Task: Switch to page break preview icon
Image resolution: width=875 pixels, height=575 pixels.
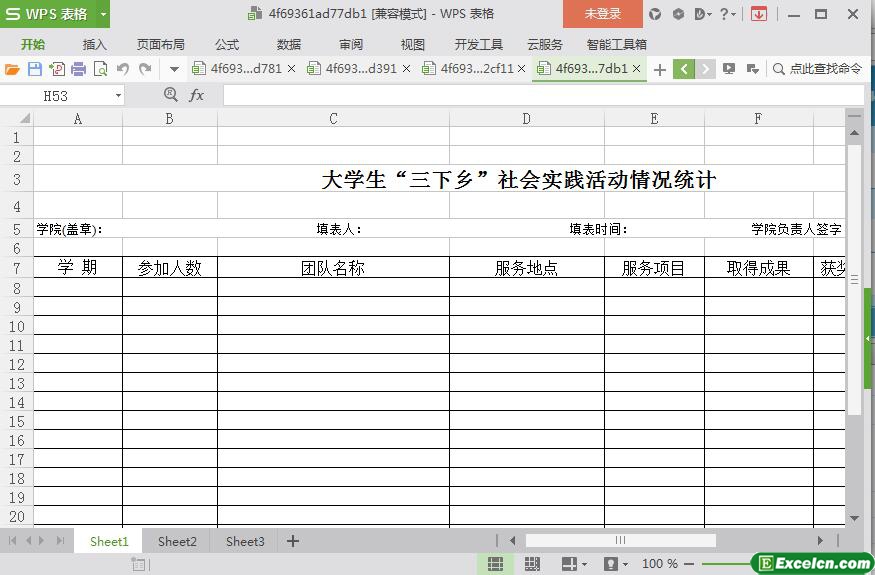Action: point(532,564)
